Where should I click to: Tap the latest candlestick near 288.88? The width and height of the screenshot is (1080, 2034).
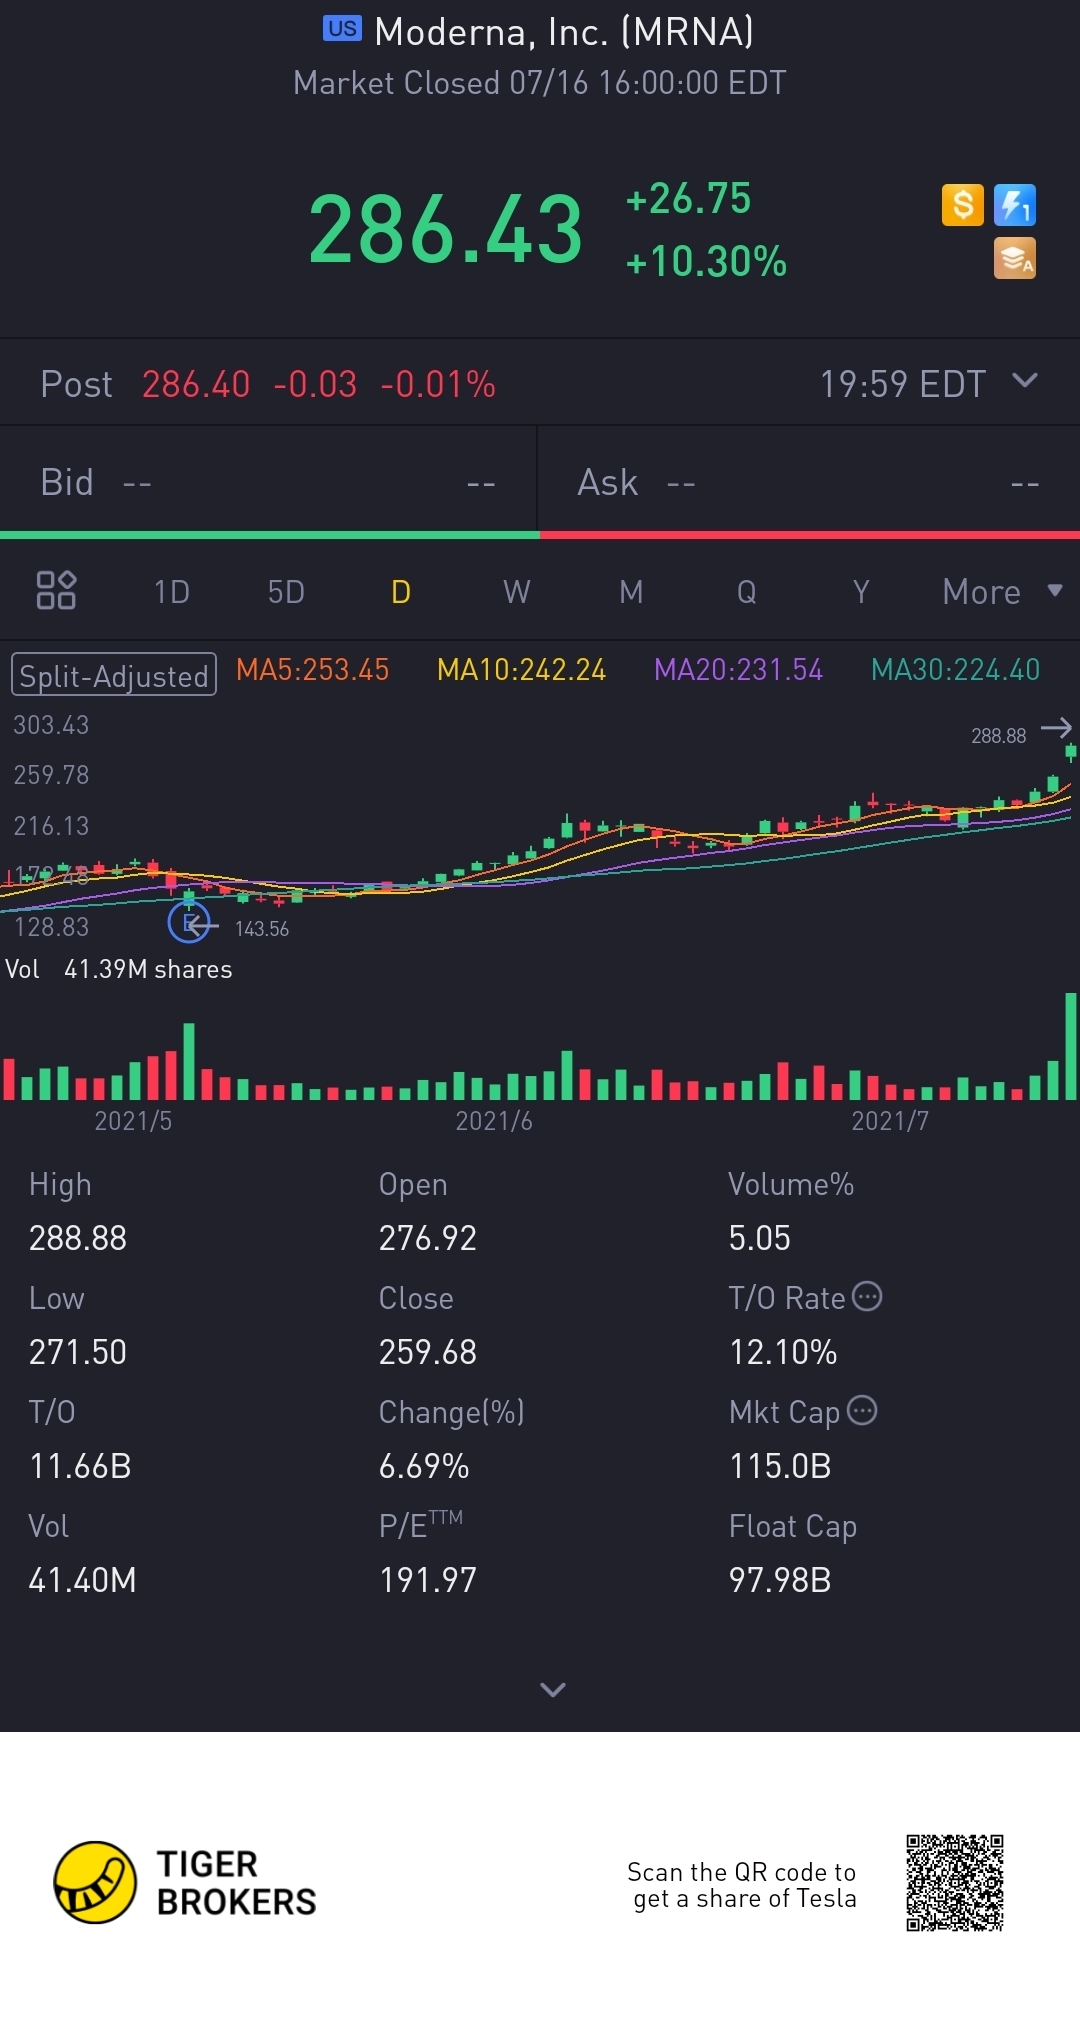pyautogui.click(x=1071, y=750)
